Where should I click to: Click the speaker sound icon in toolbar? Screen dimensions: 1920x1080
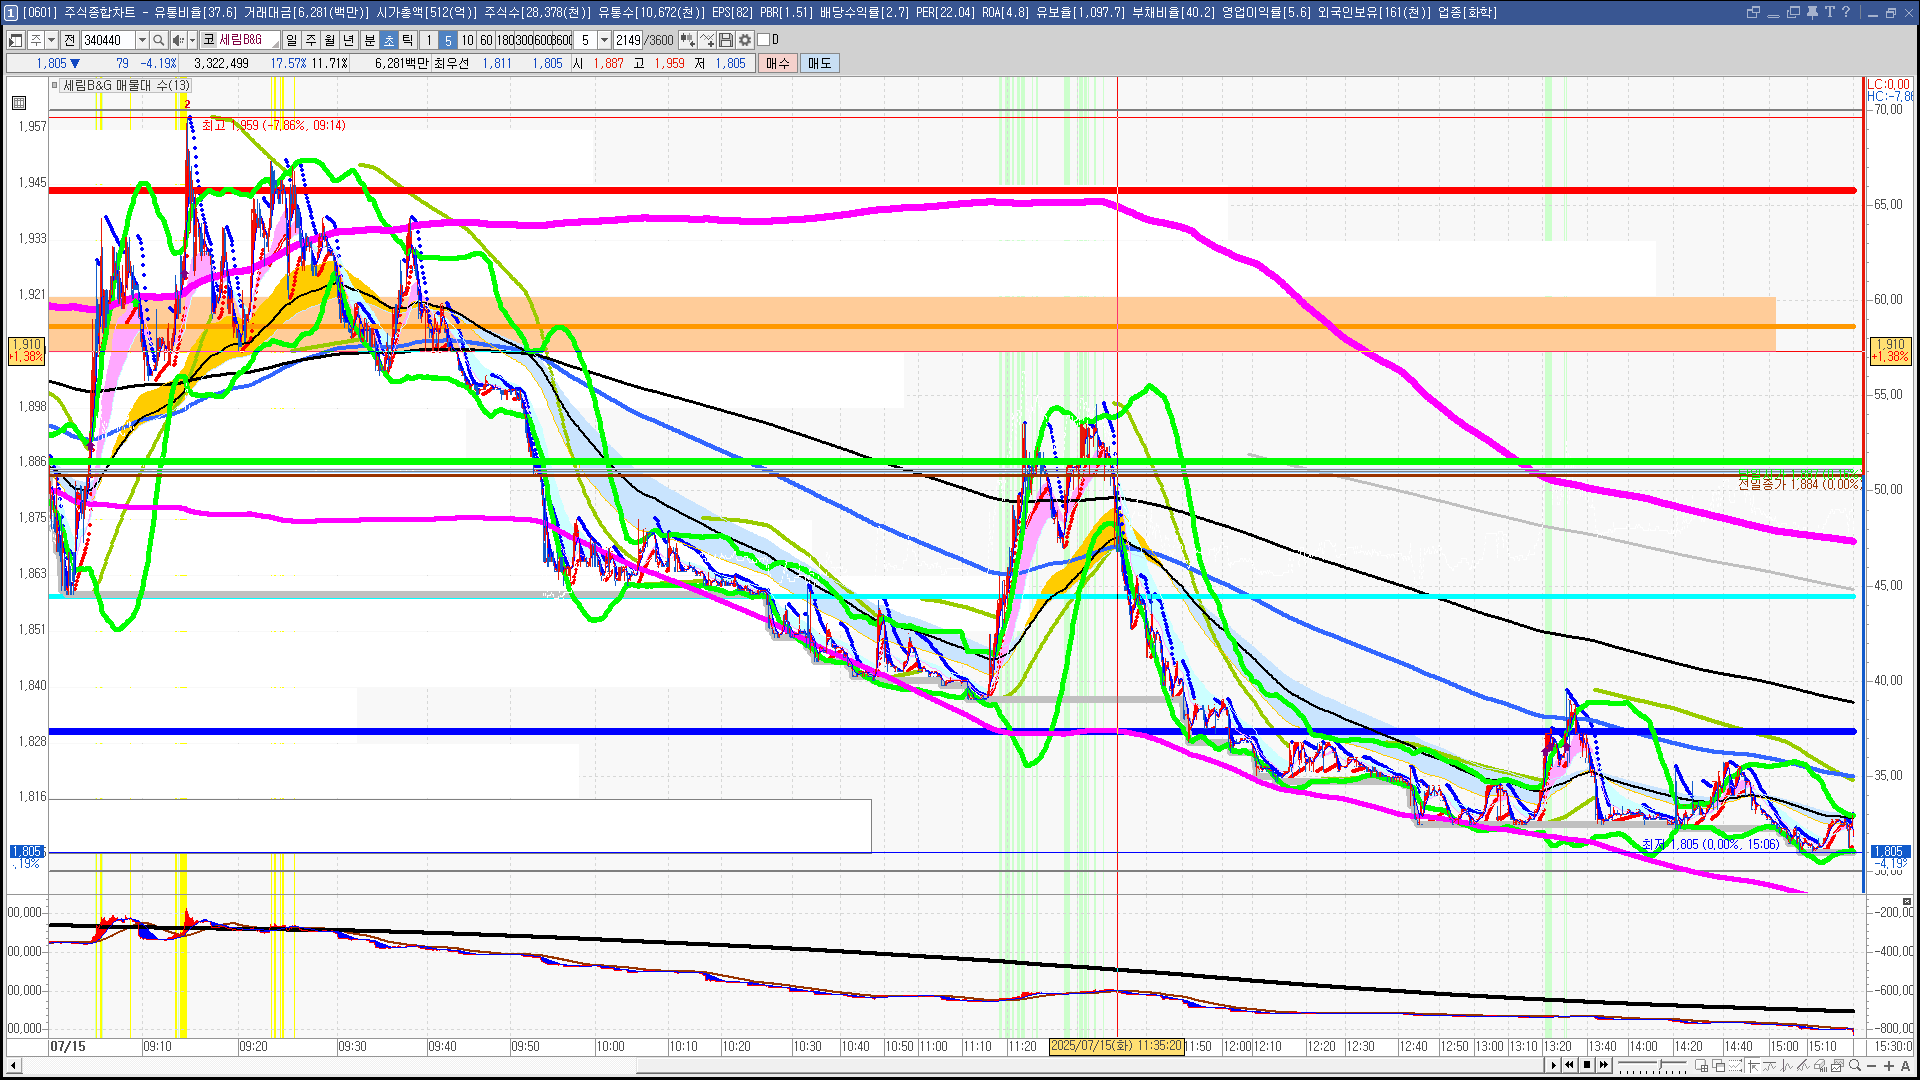tap(178, 40)
